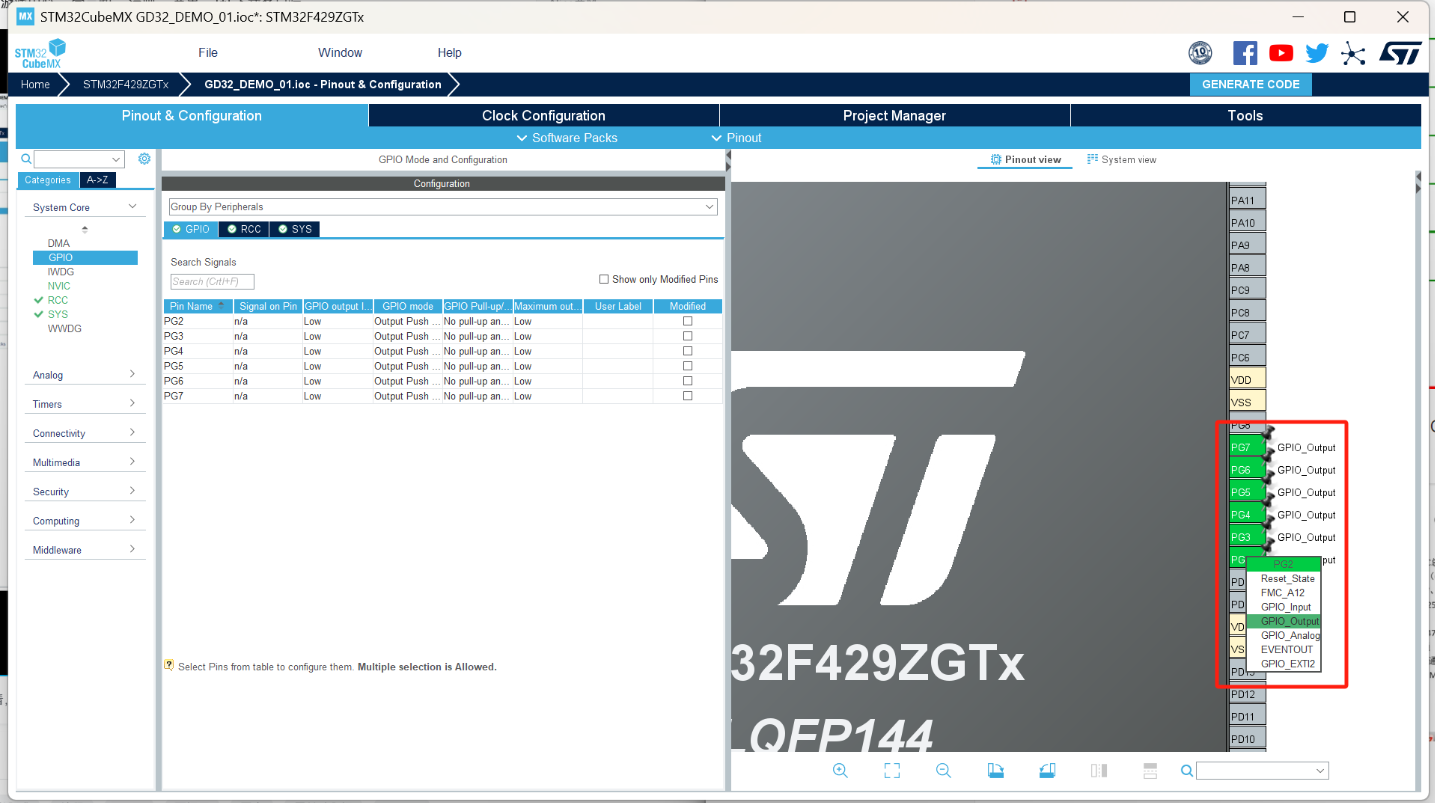Click the ST logo in the header
The height and width of the screenshot is (803, 1435).
(1400, 53)
